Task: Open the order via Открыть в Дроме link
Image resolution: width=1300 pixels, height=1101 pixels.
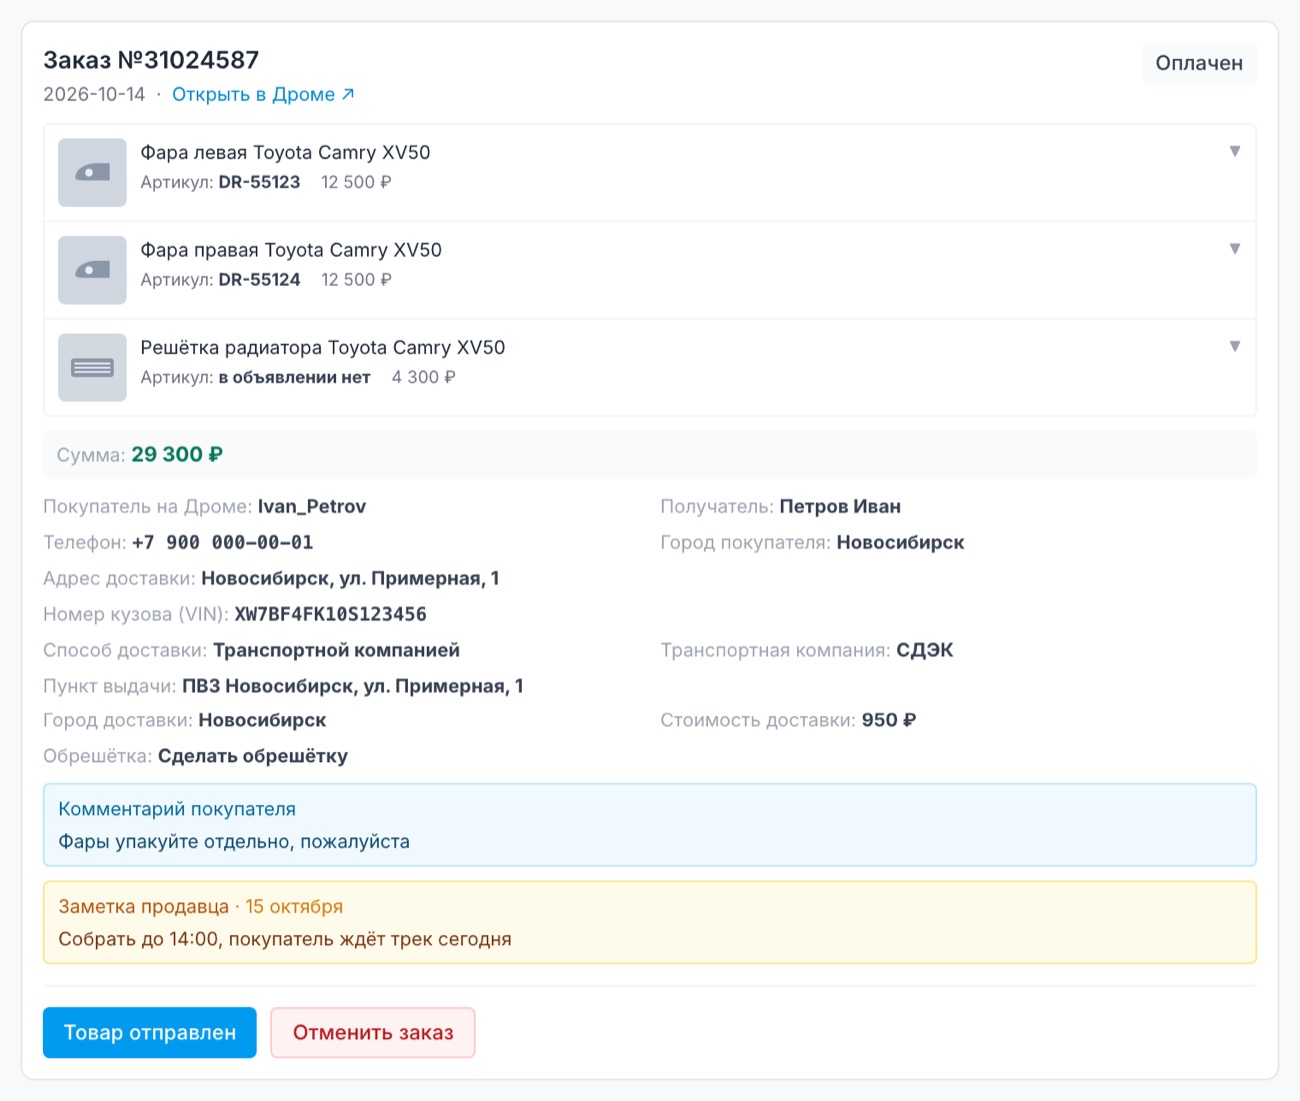Action: (263, 94)
